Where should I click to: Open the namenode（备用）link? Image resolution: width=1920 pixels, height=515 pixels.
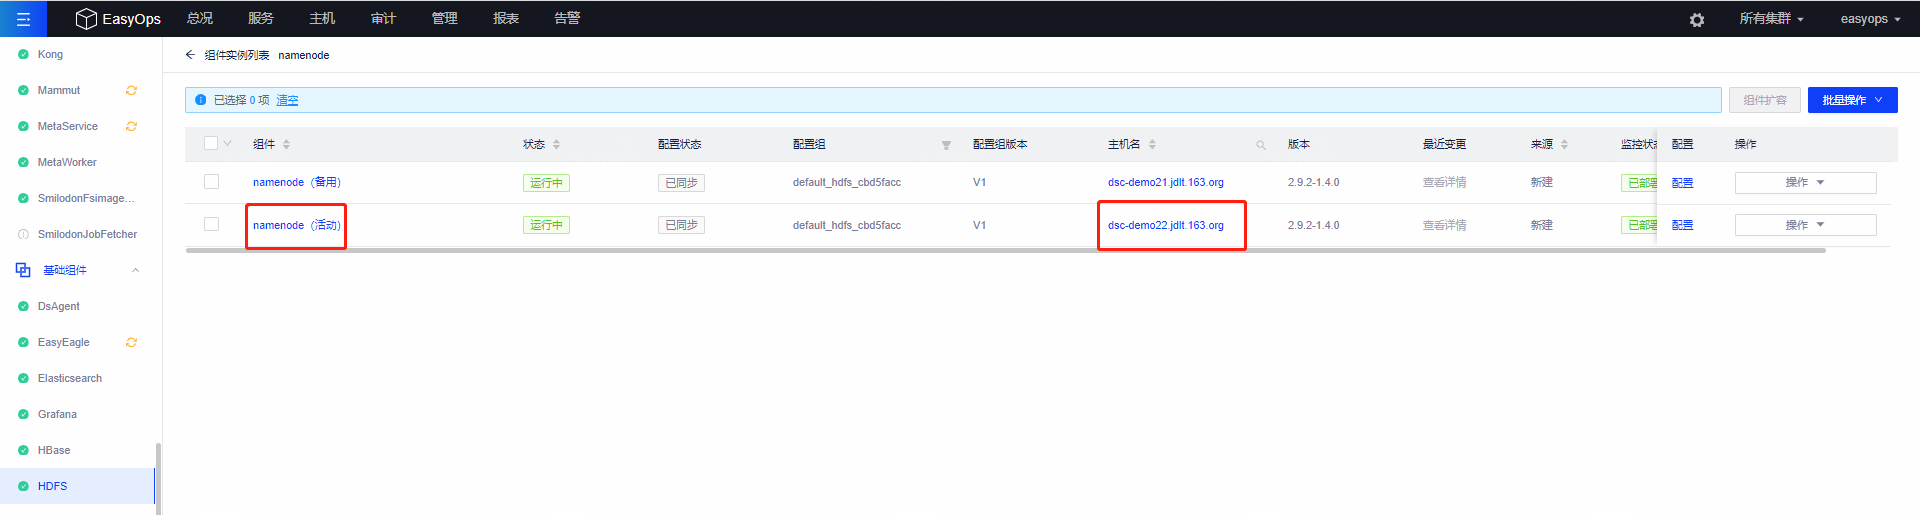(297, 182)
